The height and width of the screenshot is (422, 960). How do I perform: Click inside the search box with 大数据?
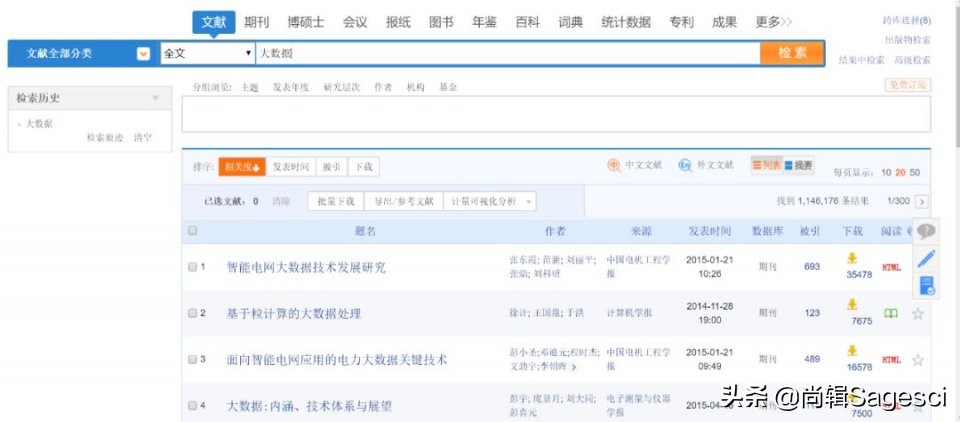click(x=508, y=53)
